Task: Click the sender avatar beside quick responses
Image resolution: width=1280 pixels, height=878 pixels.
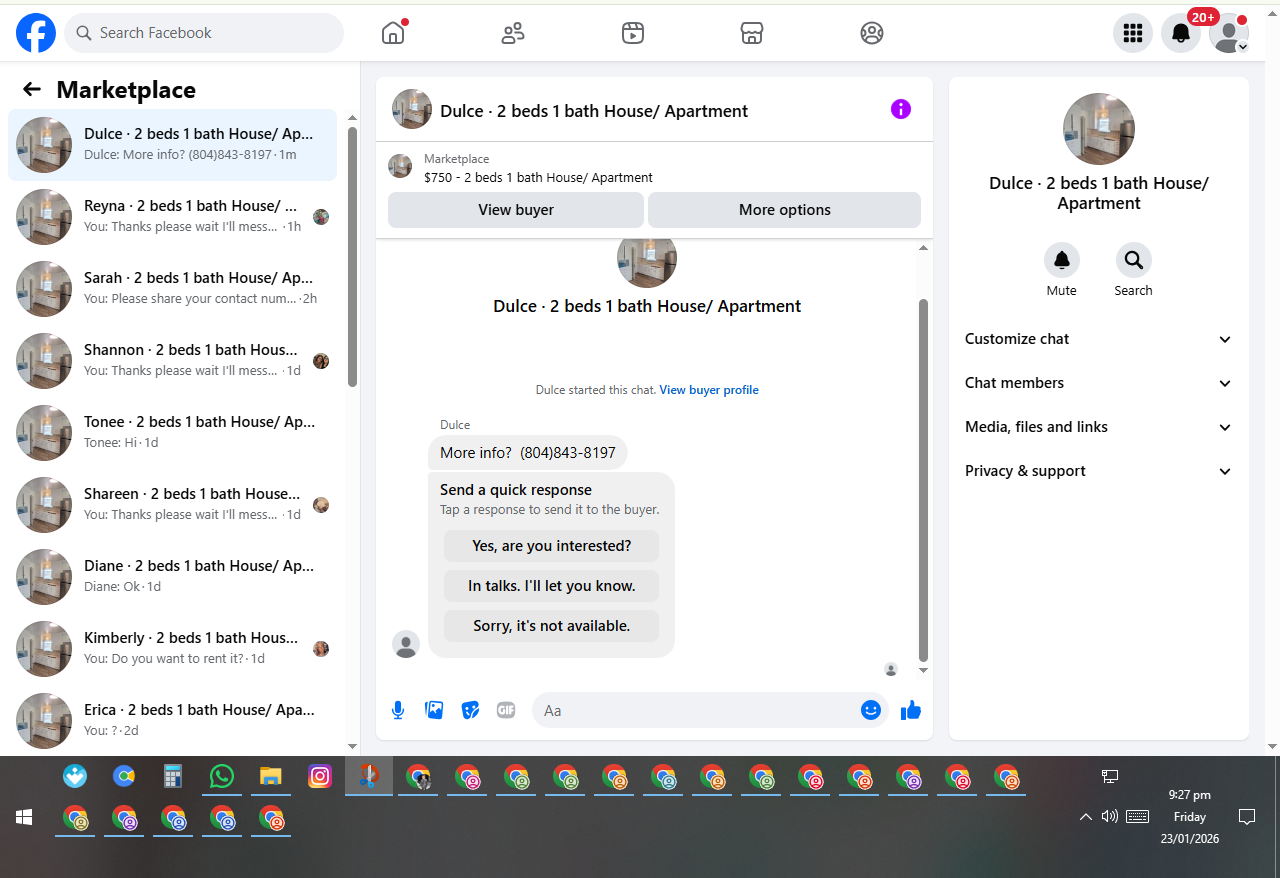Action: tap(406, 644)
